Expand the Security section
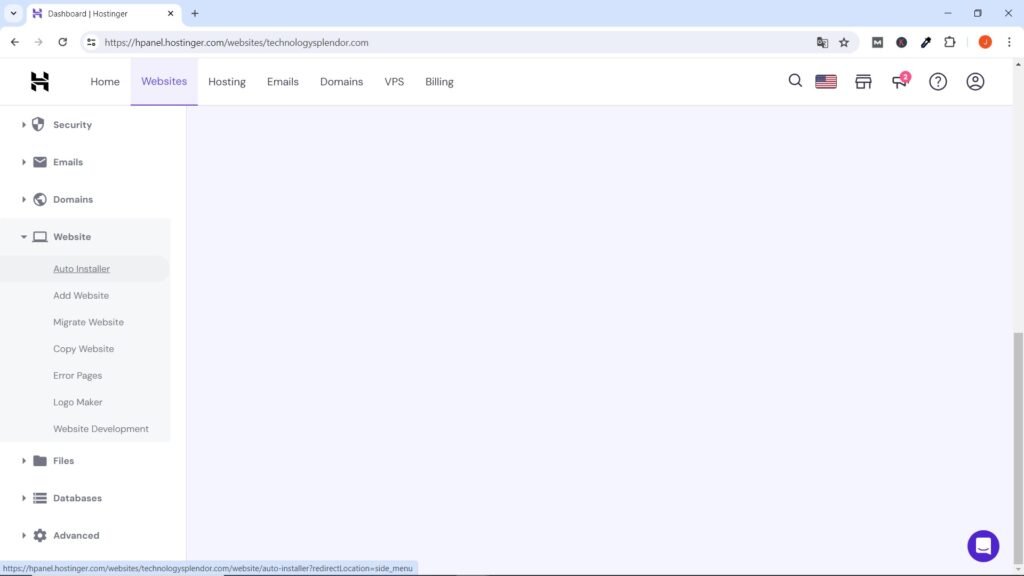 point(71,124)
